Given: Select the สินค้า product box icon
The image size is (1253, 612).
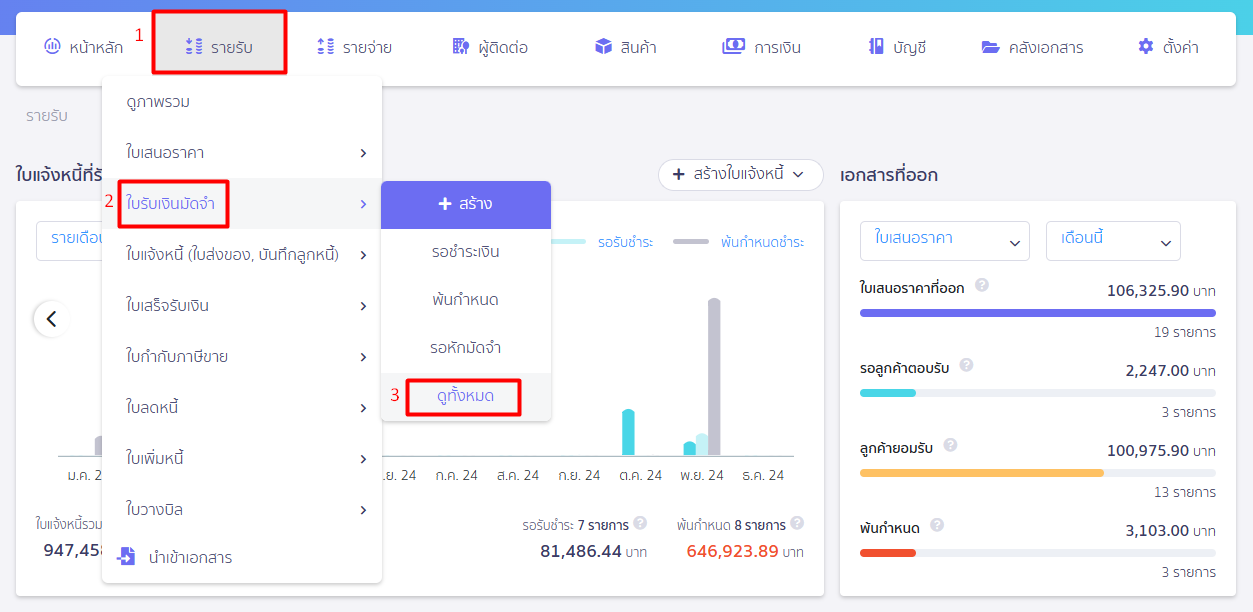Looking at the screenshot, I should [603, 46].
